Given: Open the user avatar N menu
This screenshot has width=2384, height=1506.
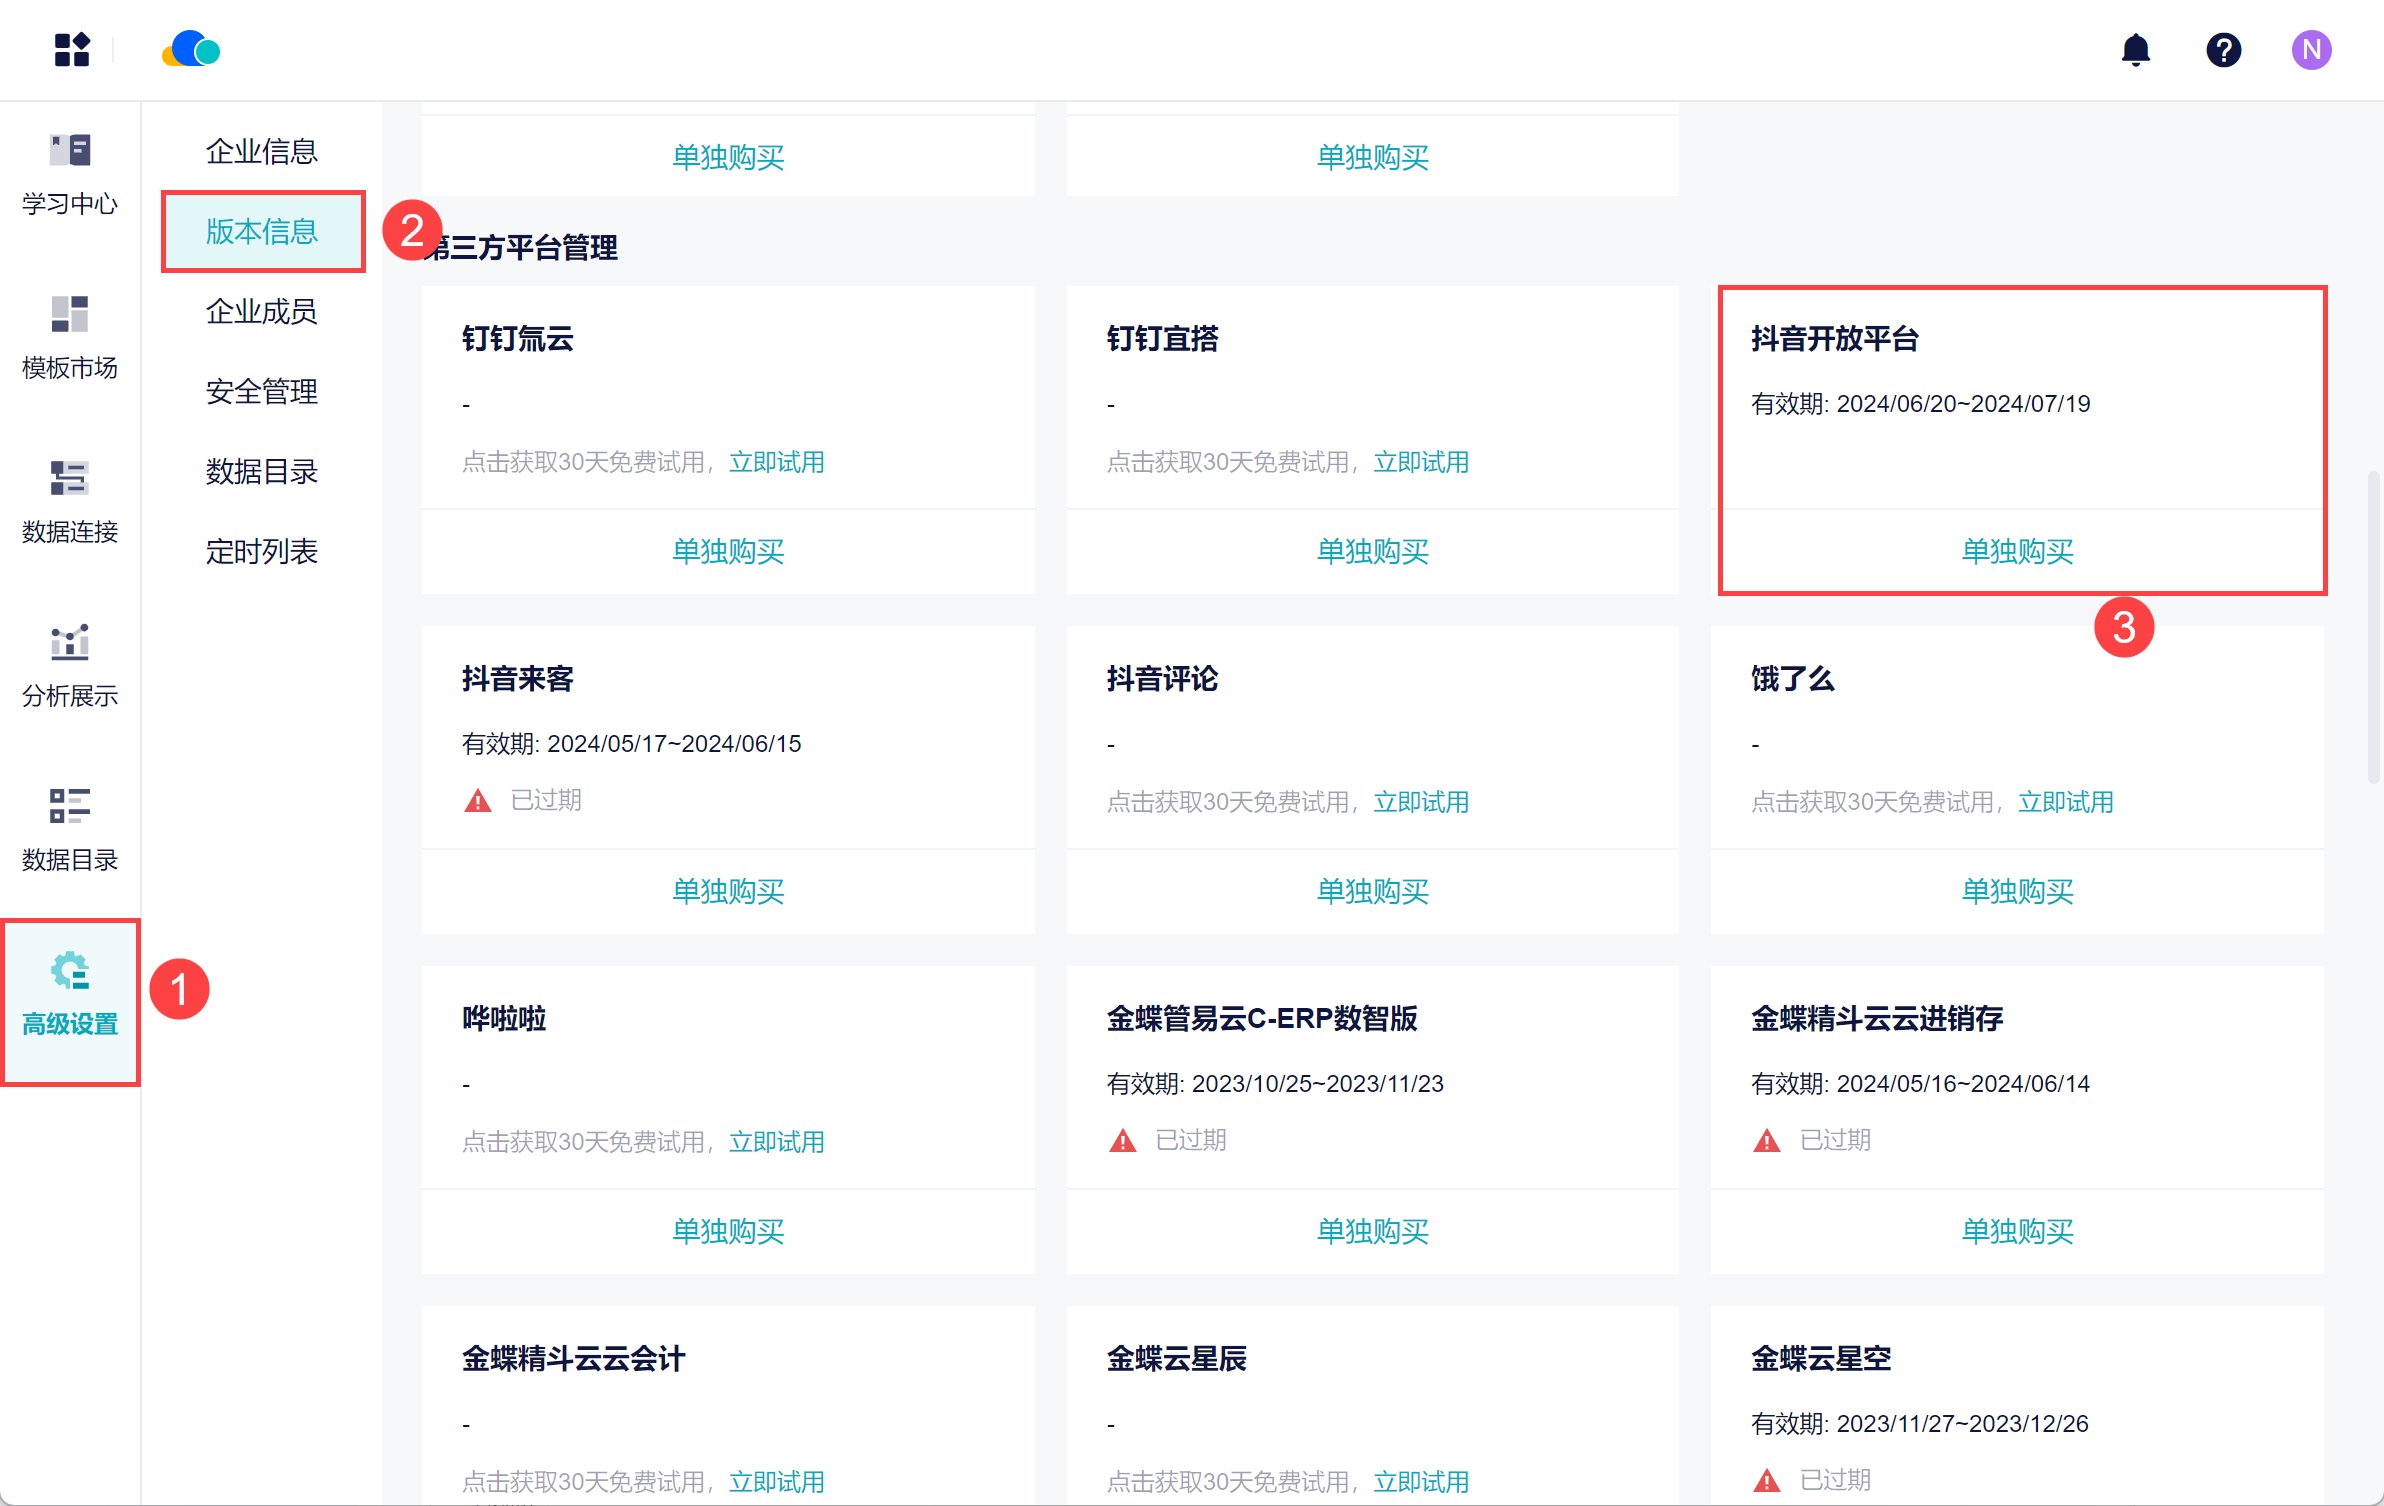Looking at the screenshot, I should point(2311,49).
